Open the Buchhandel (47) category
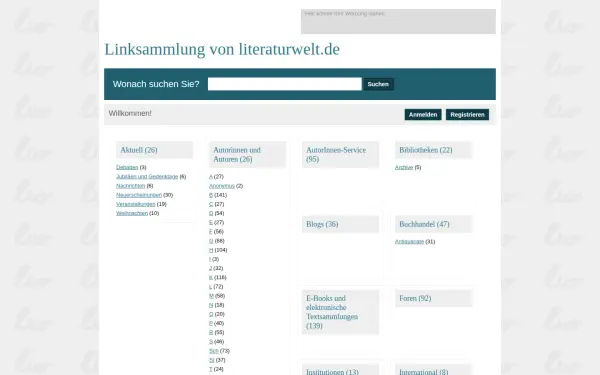The height and width of the screenshot is (375, 600). coord(424,224)
